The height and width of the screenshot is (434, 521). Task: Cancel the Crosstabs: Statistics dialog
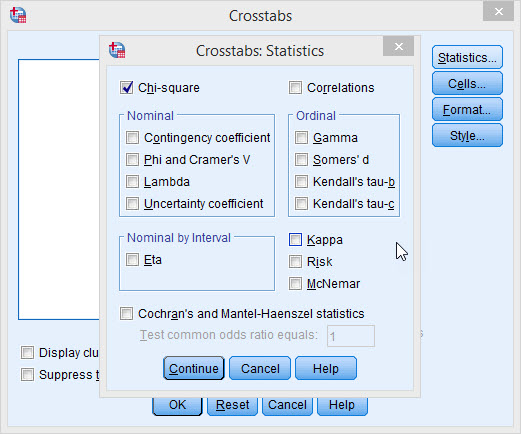(260, 368)
